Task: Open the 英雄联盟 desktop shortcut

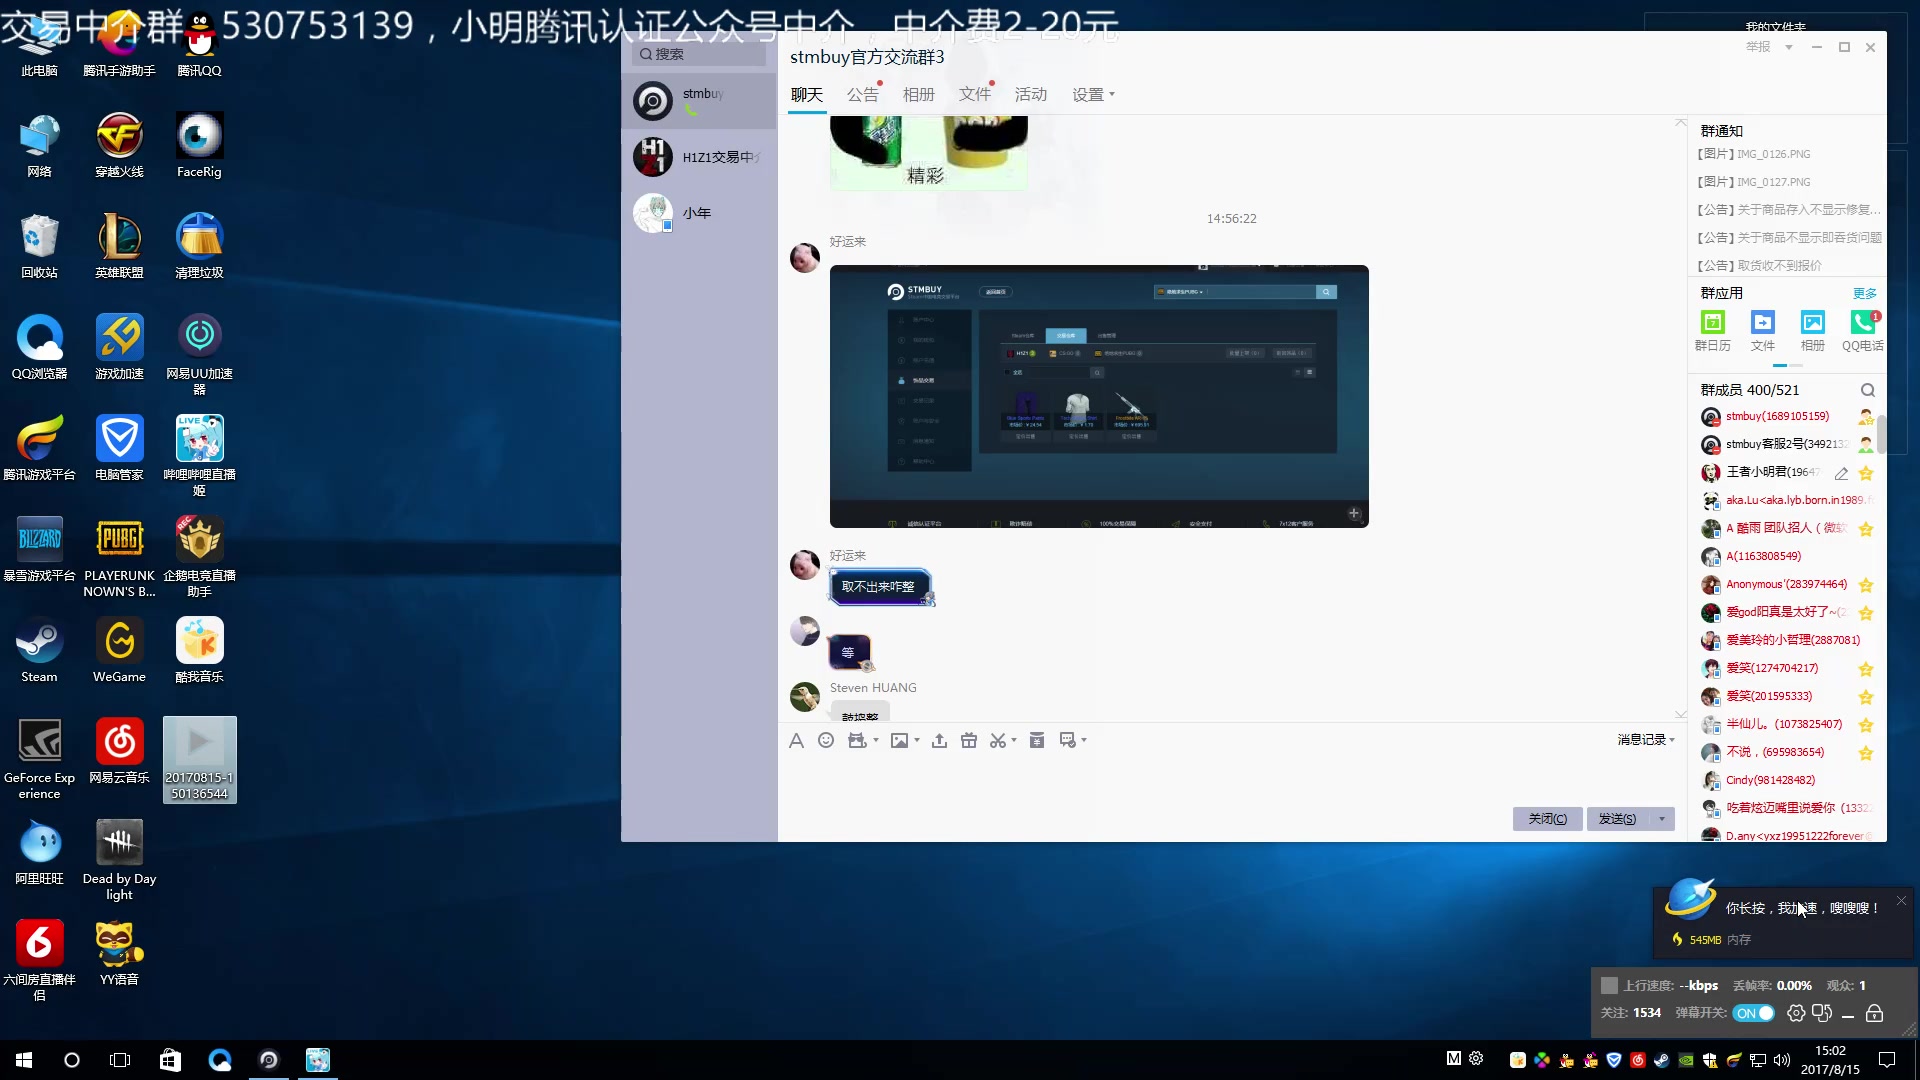Action: pos(120,246)
